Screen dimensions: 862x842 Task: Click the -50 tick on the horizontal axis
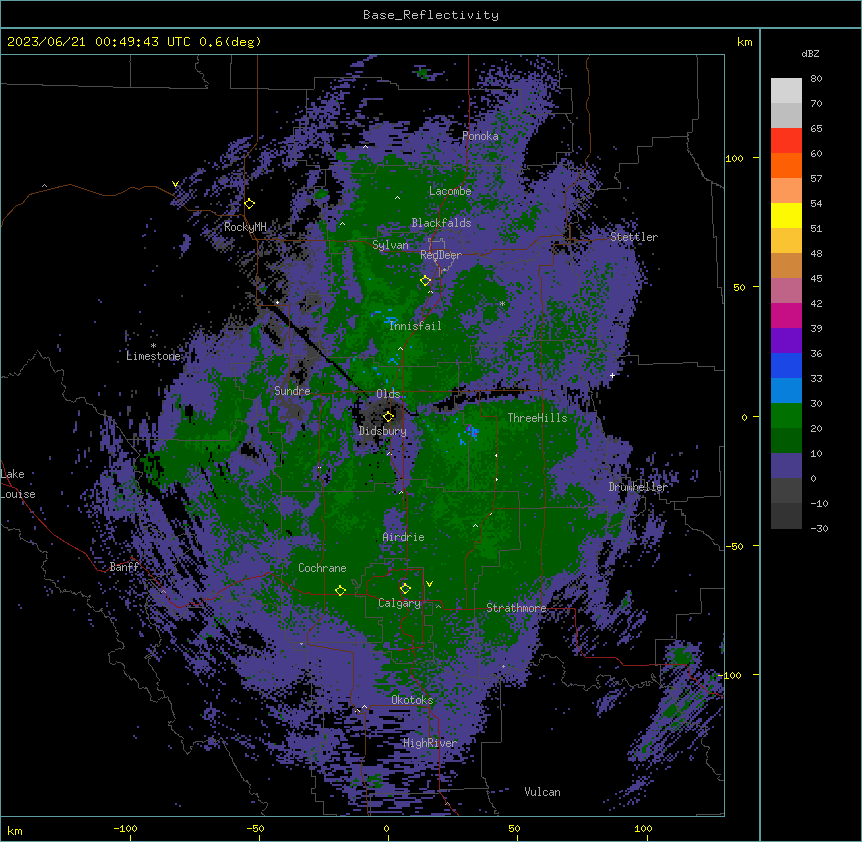tap(255, 828)
